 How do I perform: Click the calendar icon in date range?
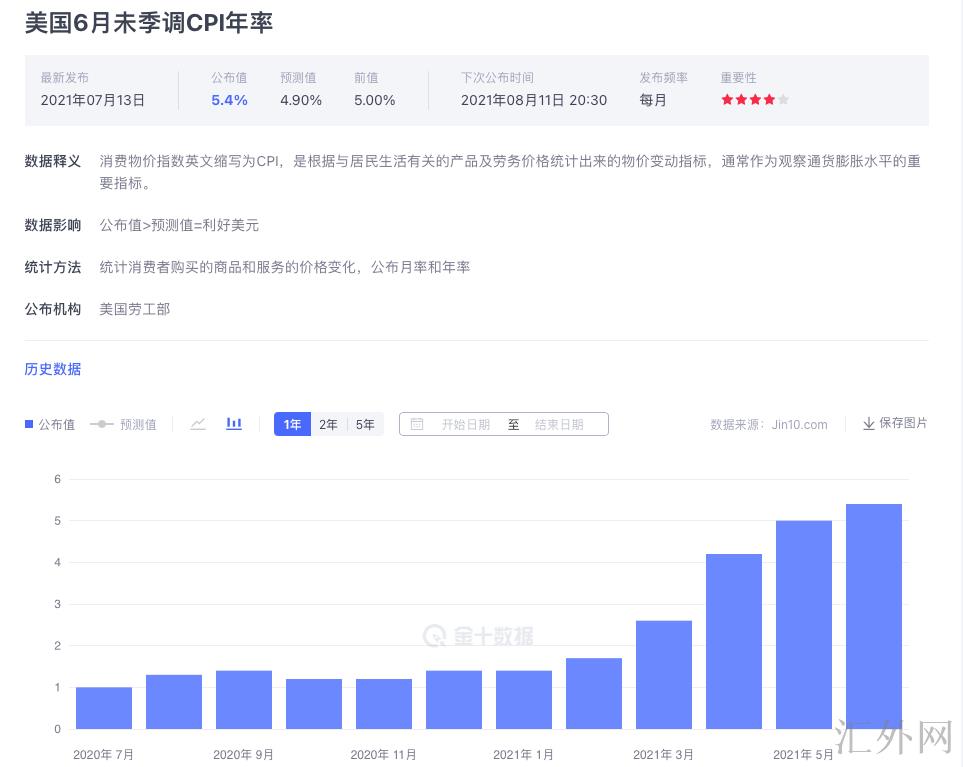click(x=417, y=424)
